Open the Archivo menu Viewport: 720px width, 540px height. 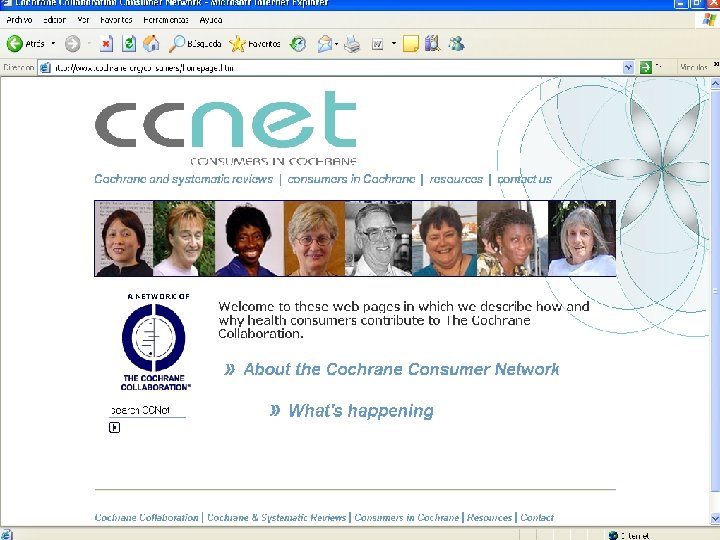point(19,20)
